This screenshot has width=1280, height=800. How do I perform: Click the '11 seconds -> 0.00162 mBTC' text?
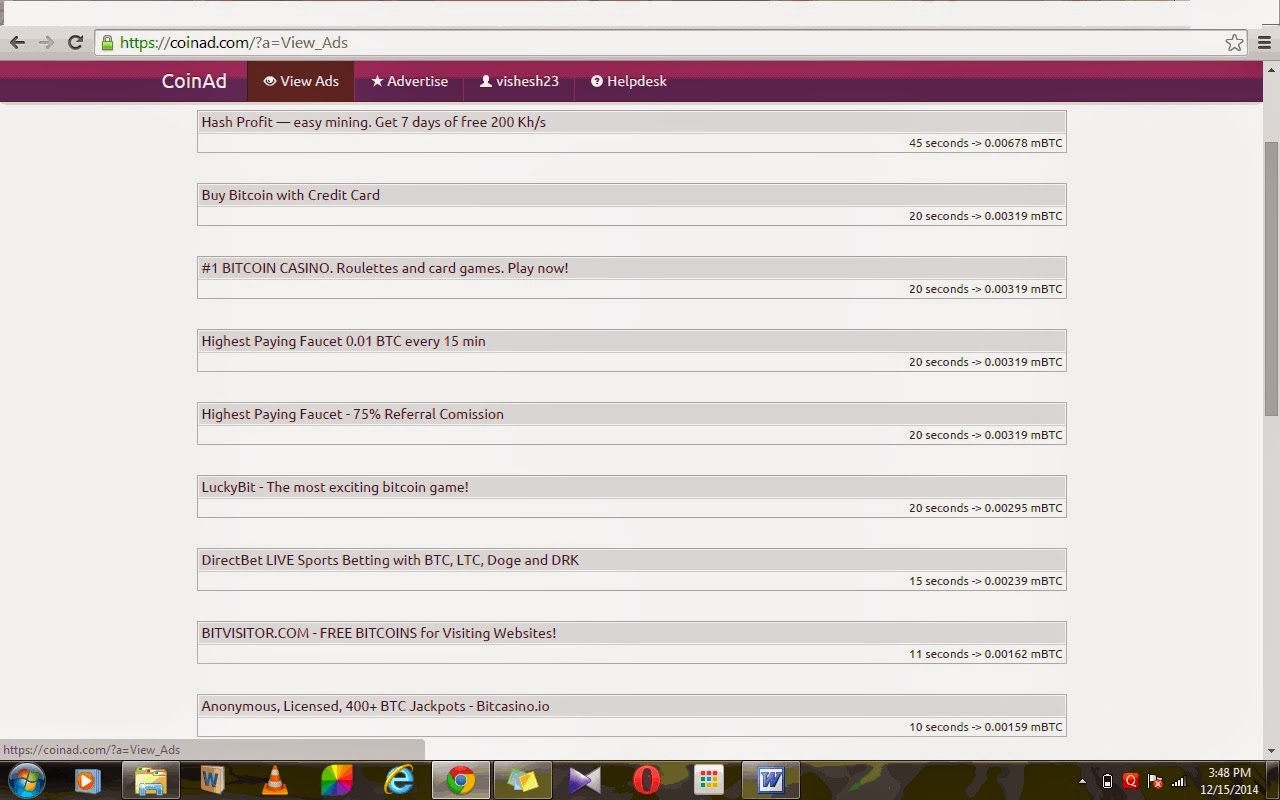tap(985, 654)
